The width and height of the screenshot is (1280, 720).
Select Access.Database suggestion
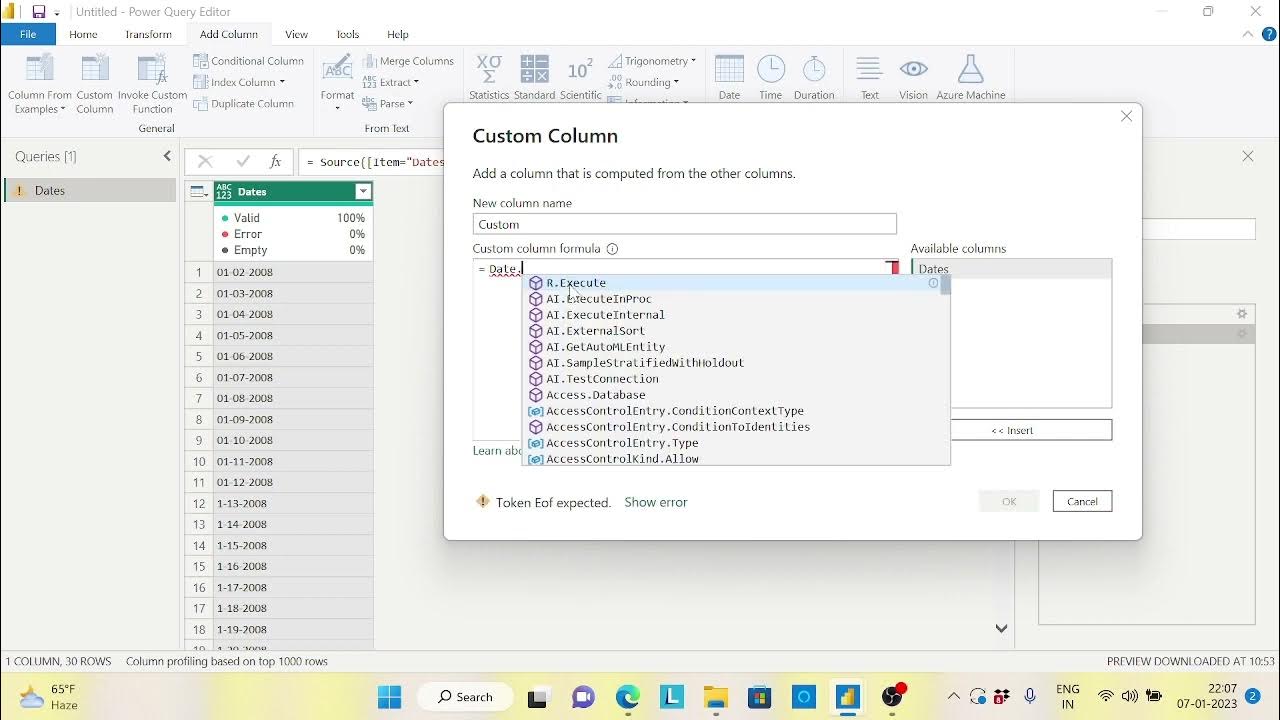point(735,395)
